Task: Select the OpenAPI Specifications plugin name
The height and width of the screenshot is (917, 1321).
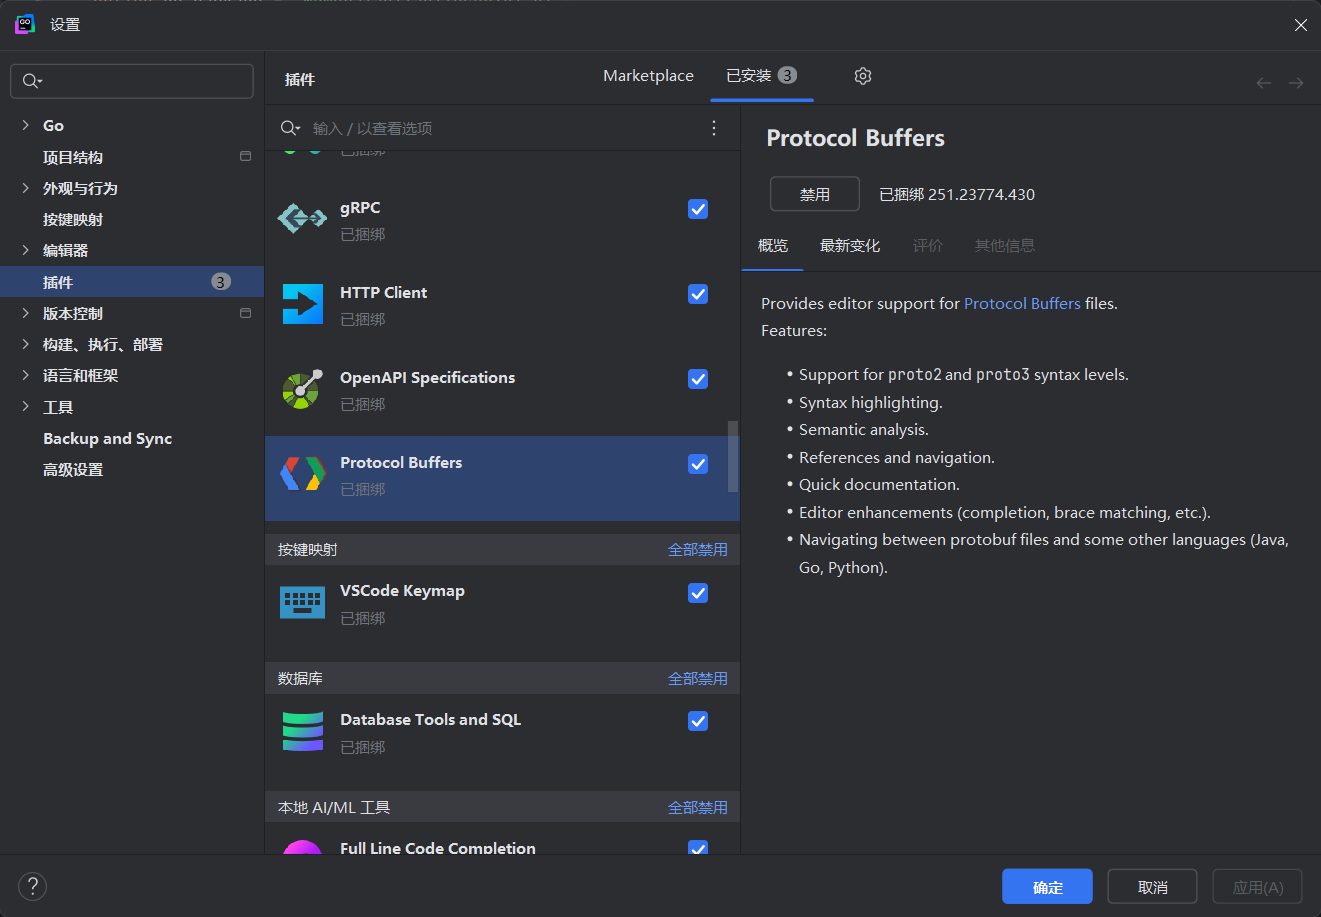Action: point(427,378)
